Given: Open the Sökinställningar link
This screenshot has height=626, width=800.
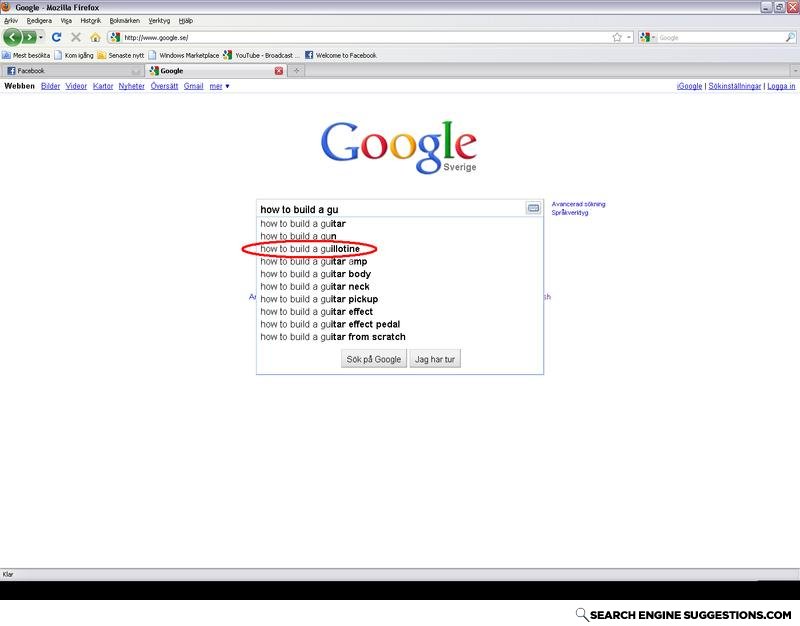Looking at the screenshot, I should pyautogui.click(x=735, y=86).
